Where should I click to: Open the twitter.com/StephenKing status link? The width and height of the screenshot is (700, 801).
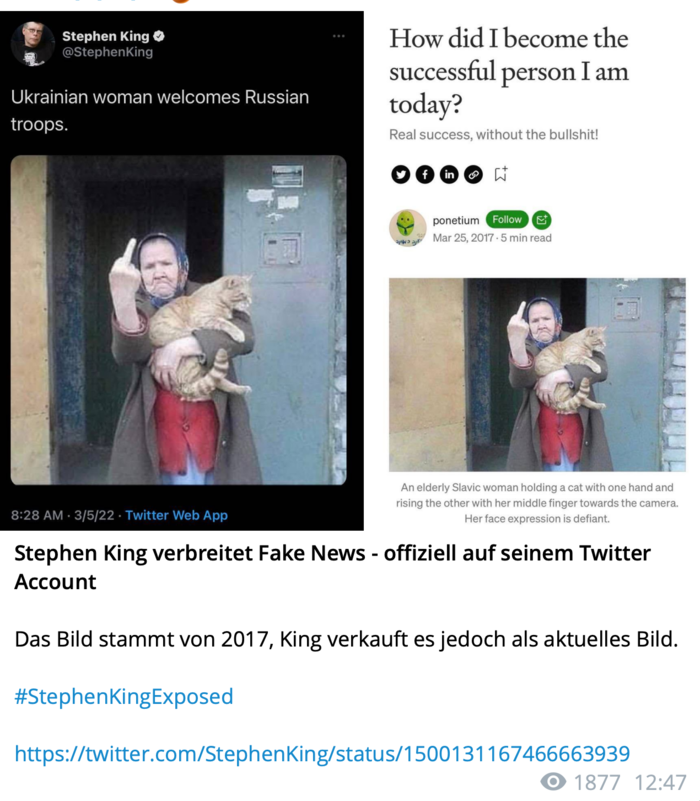click(x=322, y=753)
